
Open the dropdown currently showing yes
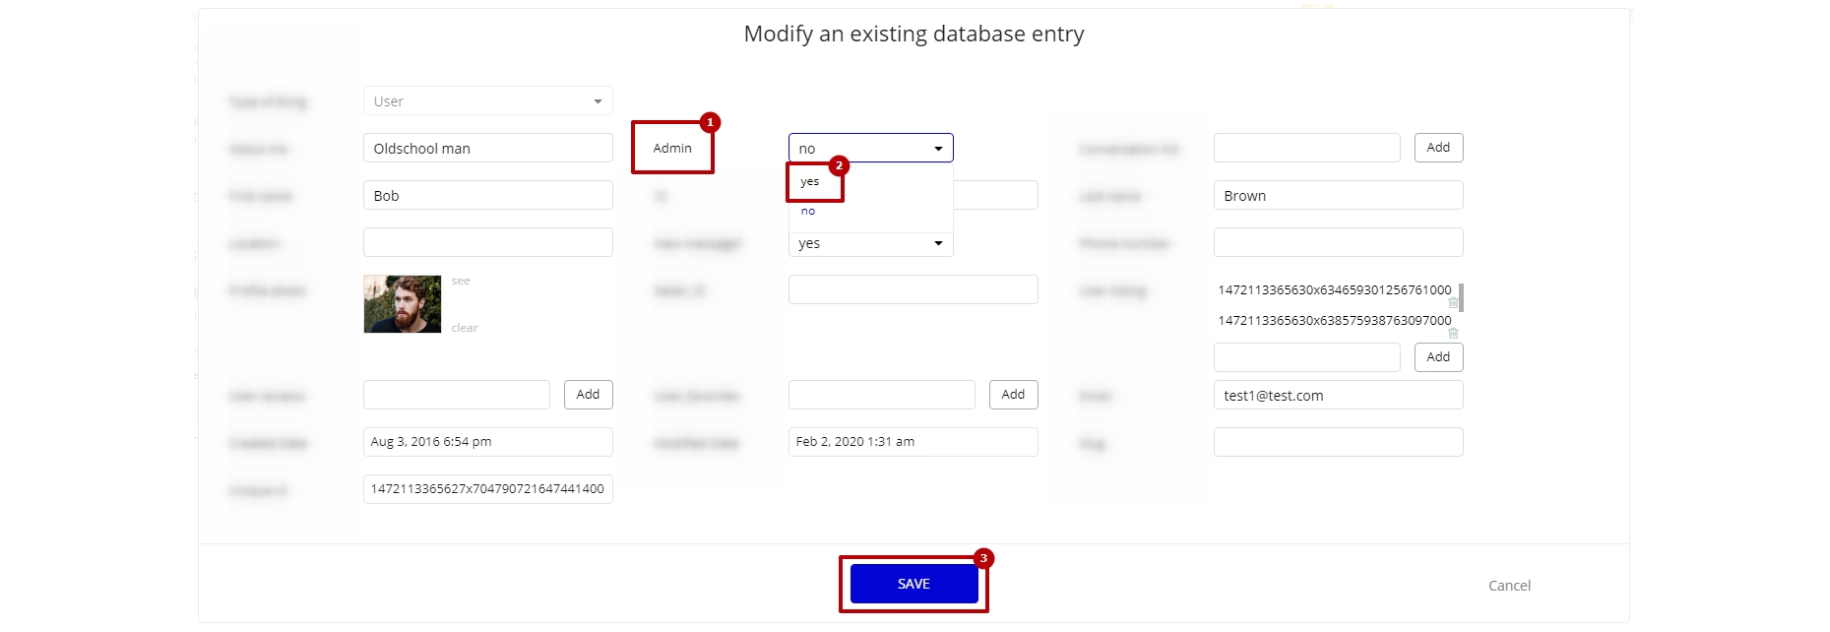click(x=871, y=243)
